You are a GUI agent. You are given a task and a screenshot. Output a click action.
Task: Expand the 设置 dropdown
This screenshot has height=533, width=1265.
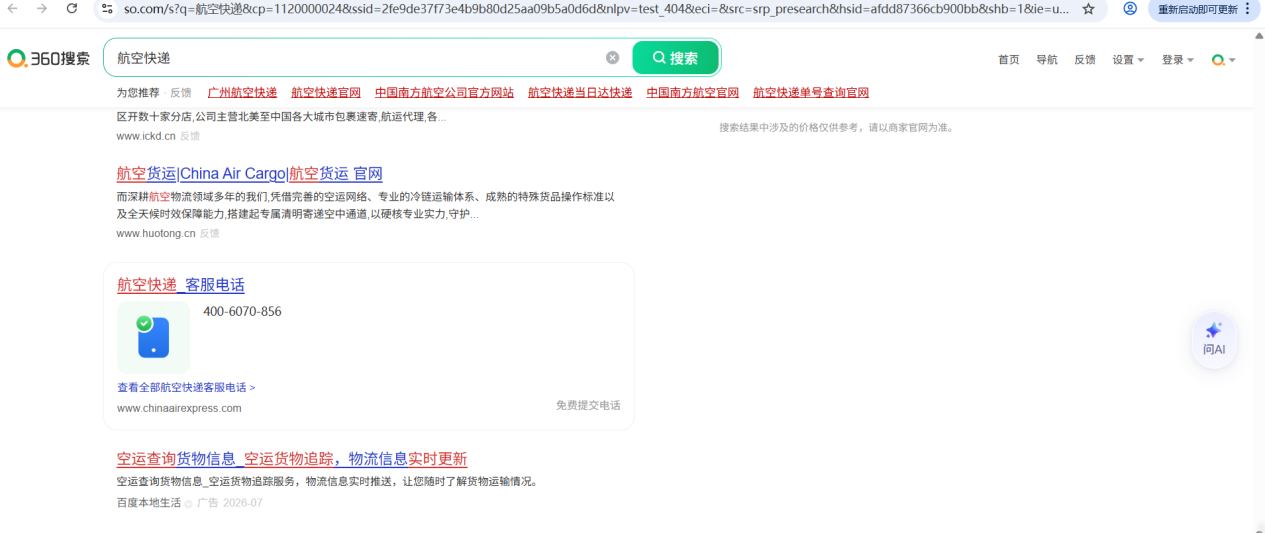1129,60
